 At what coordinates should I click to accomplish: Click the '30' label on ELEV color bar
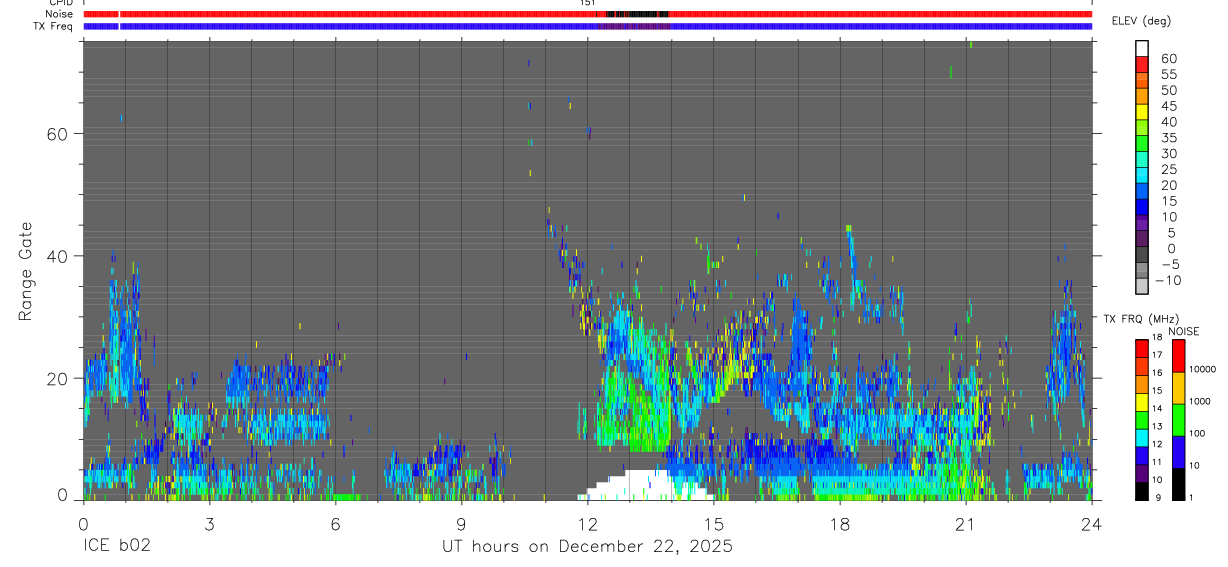coord(1168,154)
